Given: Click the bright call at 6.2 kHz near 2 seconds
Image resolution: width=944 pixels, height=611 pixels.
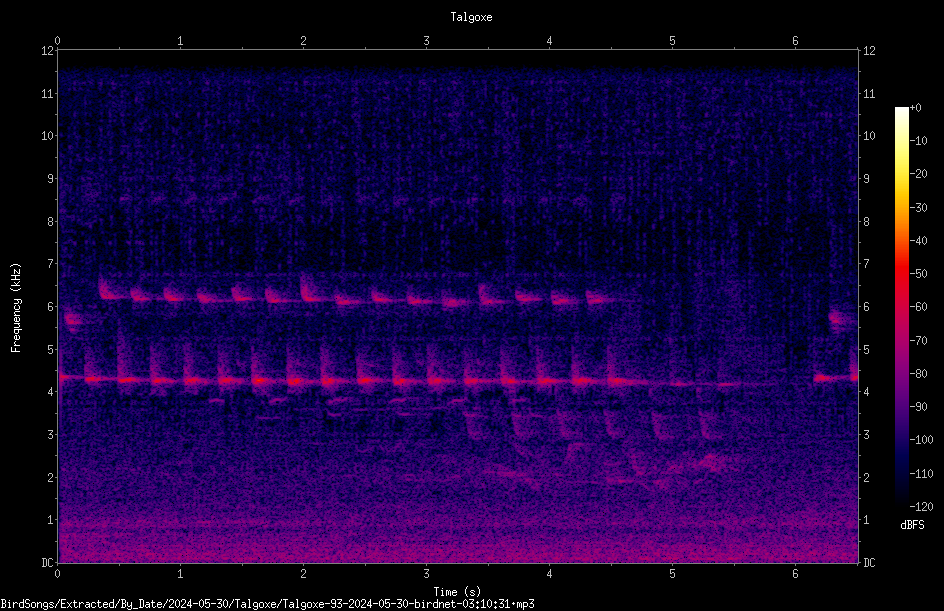Looking at the screenshot, I should 310,291.
